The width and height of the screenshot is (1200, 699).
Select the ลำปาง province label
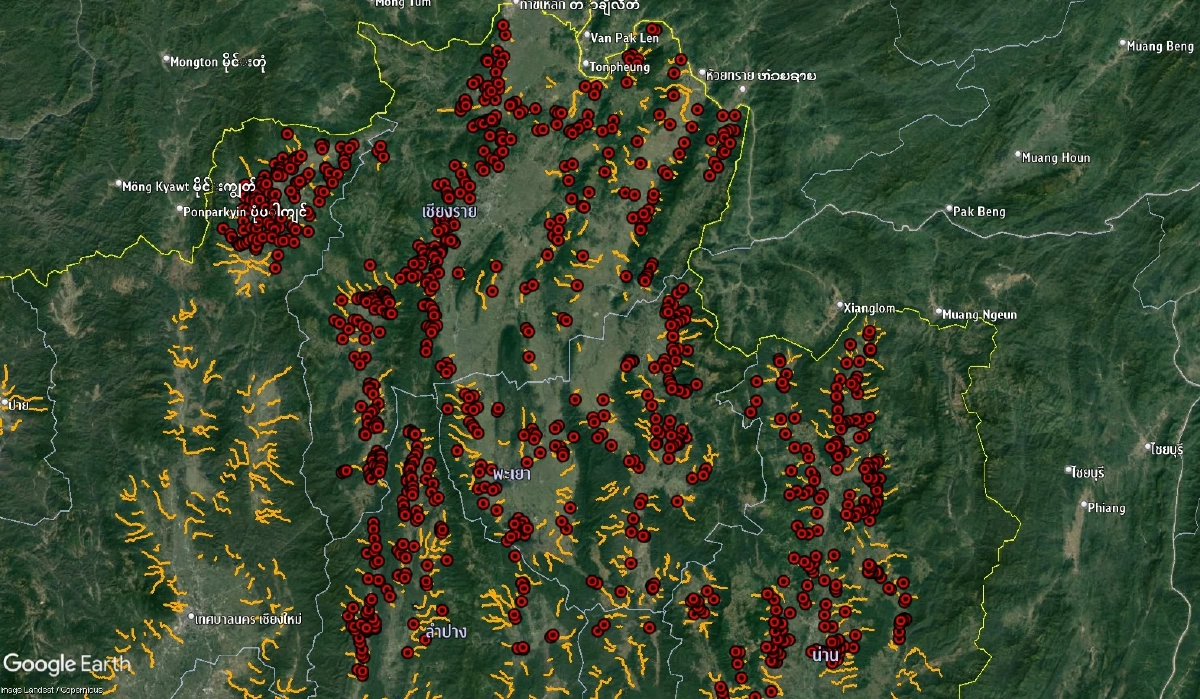pos(445,632)
